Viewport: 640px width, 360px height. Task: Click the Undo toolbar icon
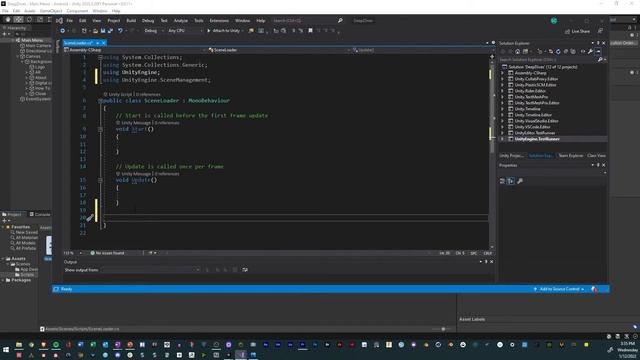(120, 31)
